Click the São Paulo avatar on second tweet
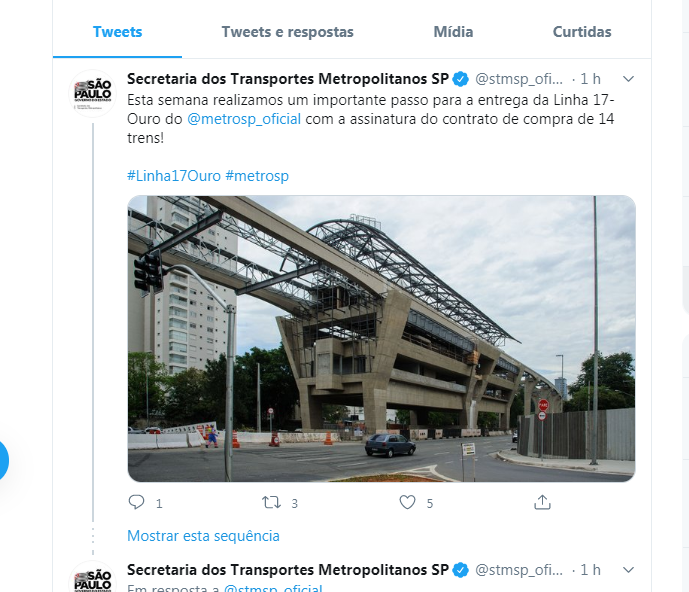The height and width of the screenshot is (592, 689). point(93,576)
